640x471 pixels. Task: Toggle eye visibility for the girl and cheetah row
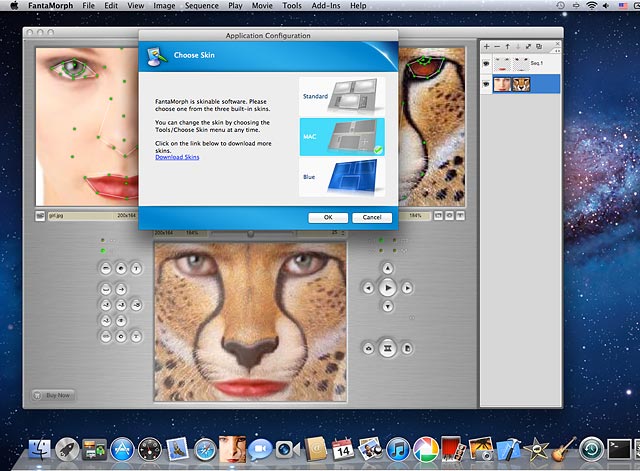tap(486, 84)
